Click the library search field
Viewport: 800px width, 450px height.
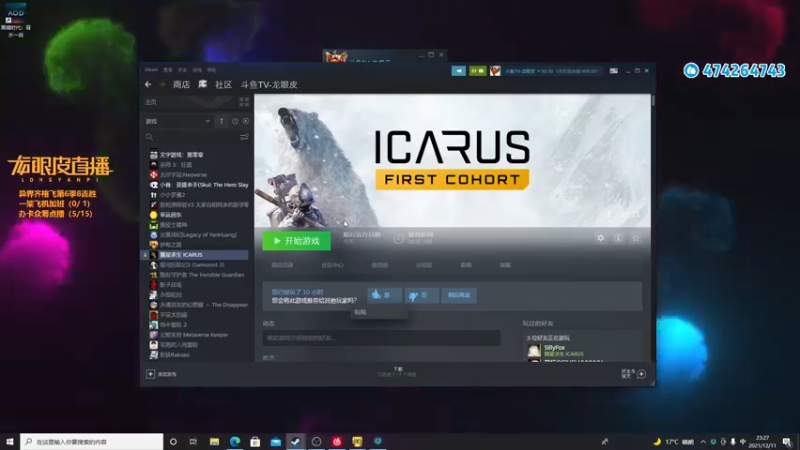pos(191,137)
